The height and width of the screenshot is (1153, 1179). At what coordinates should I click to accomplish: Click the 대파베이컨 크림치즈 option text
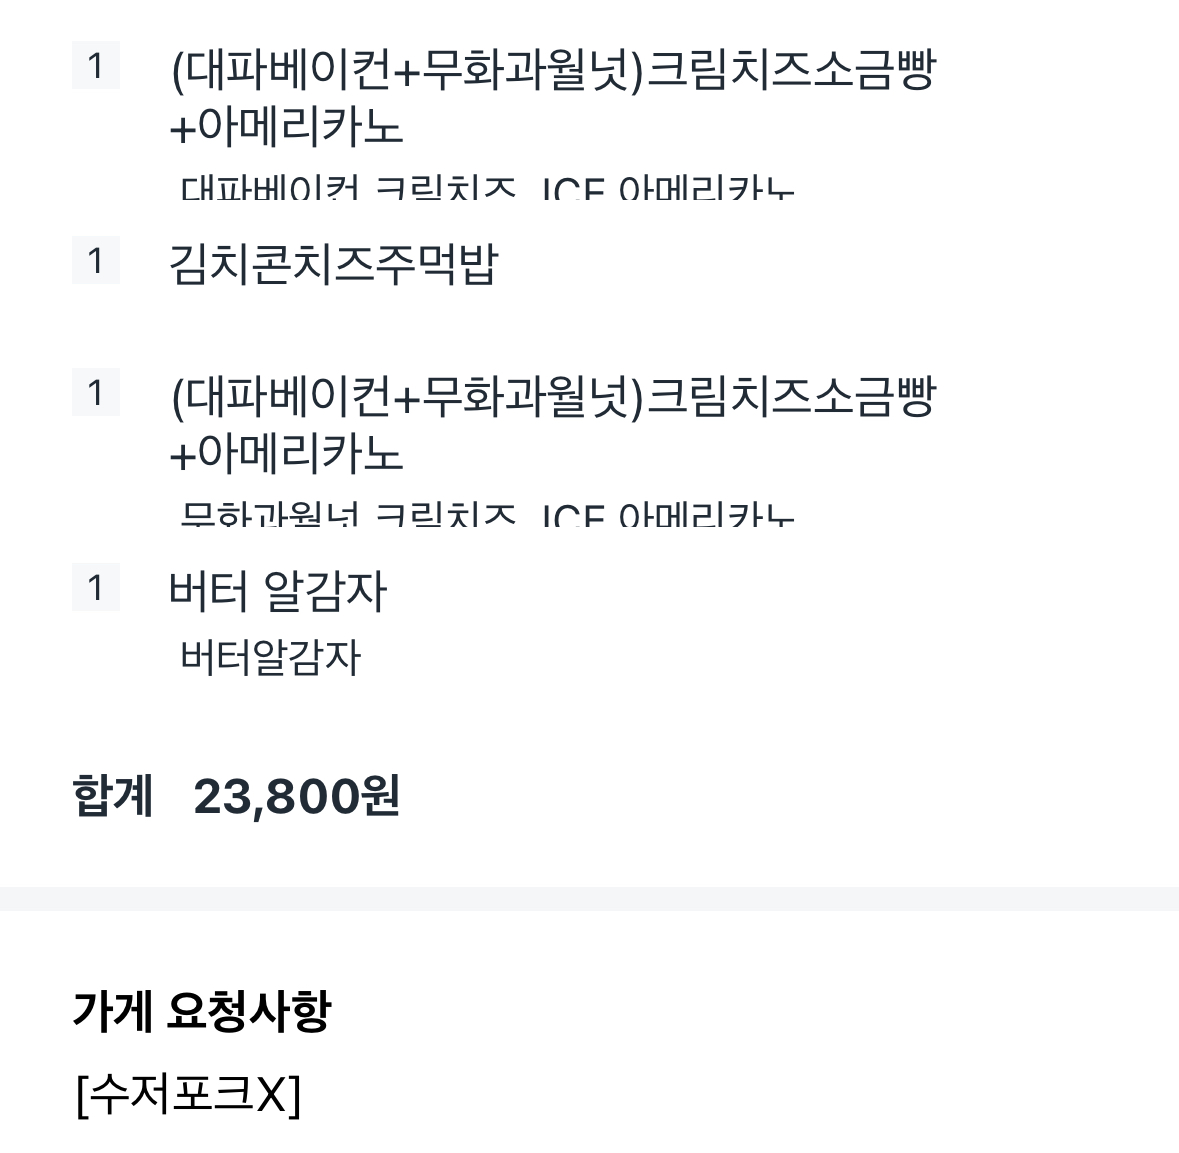[x=348, y=187]
